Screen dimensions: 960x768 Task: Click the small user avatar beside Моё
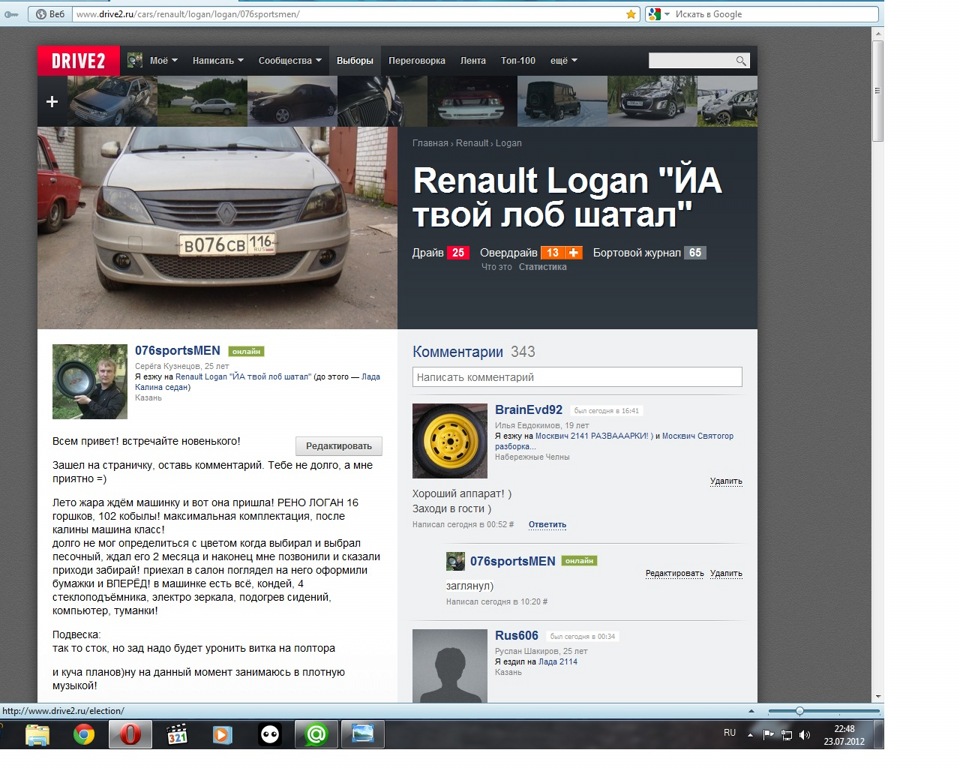(135, 60)
